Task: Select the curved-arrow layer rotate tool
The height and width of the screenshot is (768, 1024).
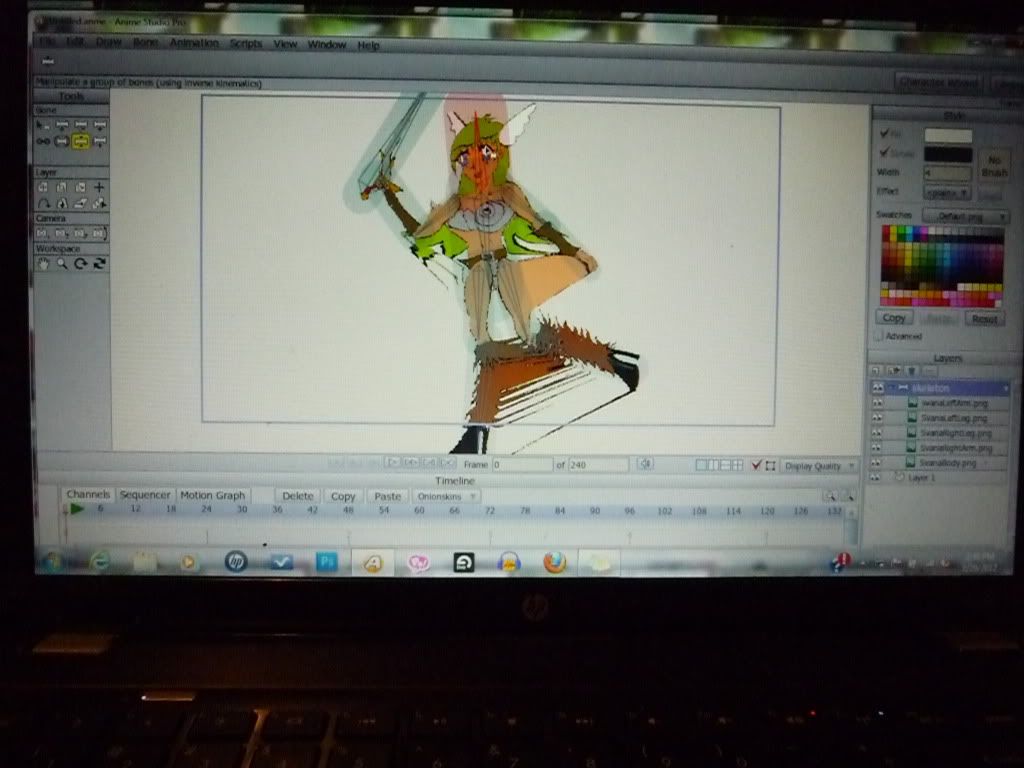Action: pos(43,203)
